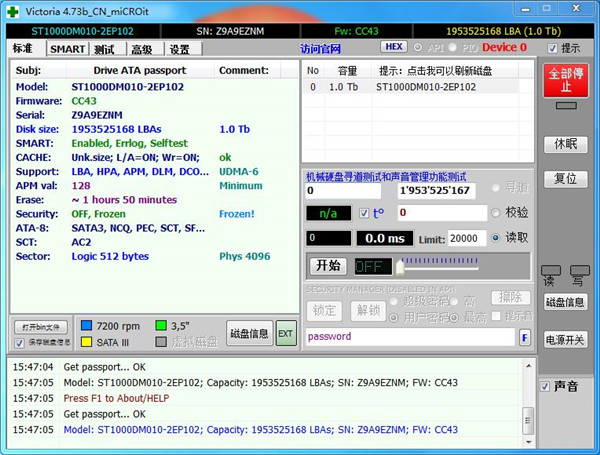Click the 访问官网 official website link

coord(320,48)
